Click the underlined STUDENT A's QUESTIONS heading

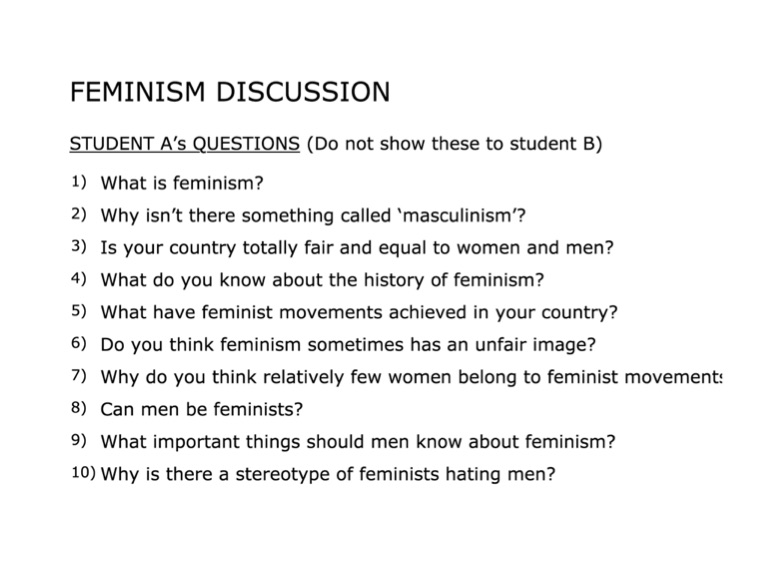[184, 143]
